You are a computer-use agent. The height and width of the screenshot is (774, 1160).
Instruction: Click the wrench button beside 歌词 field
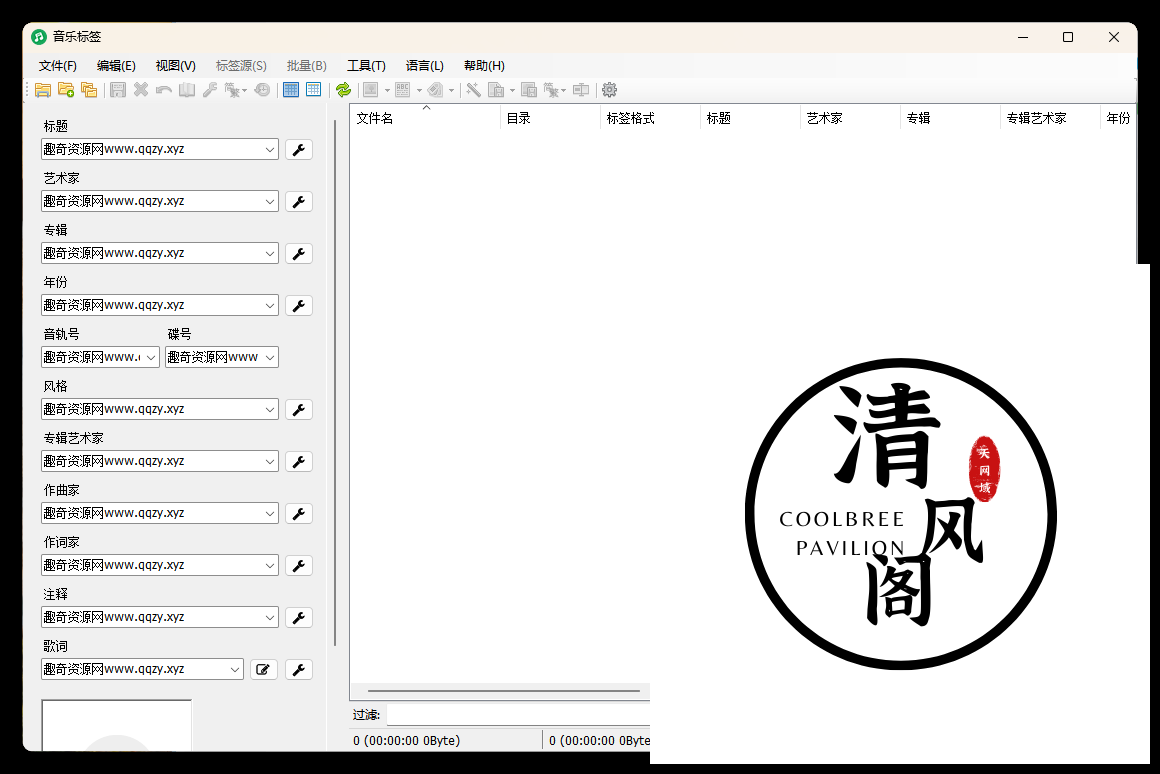299,670
